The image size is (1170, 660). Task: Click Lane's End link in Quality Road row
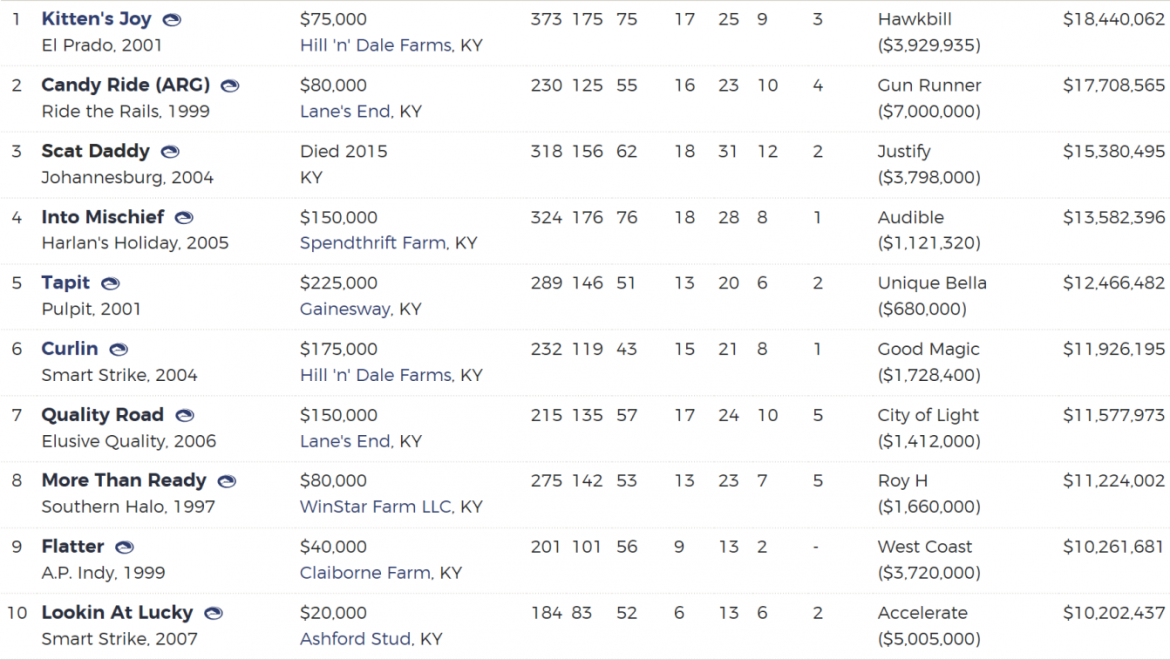345,441
